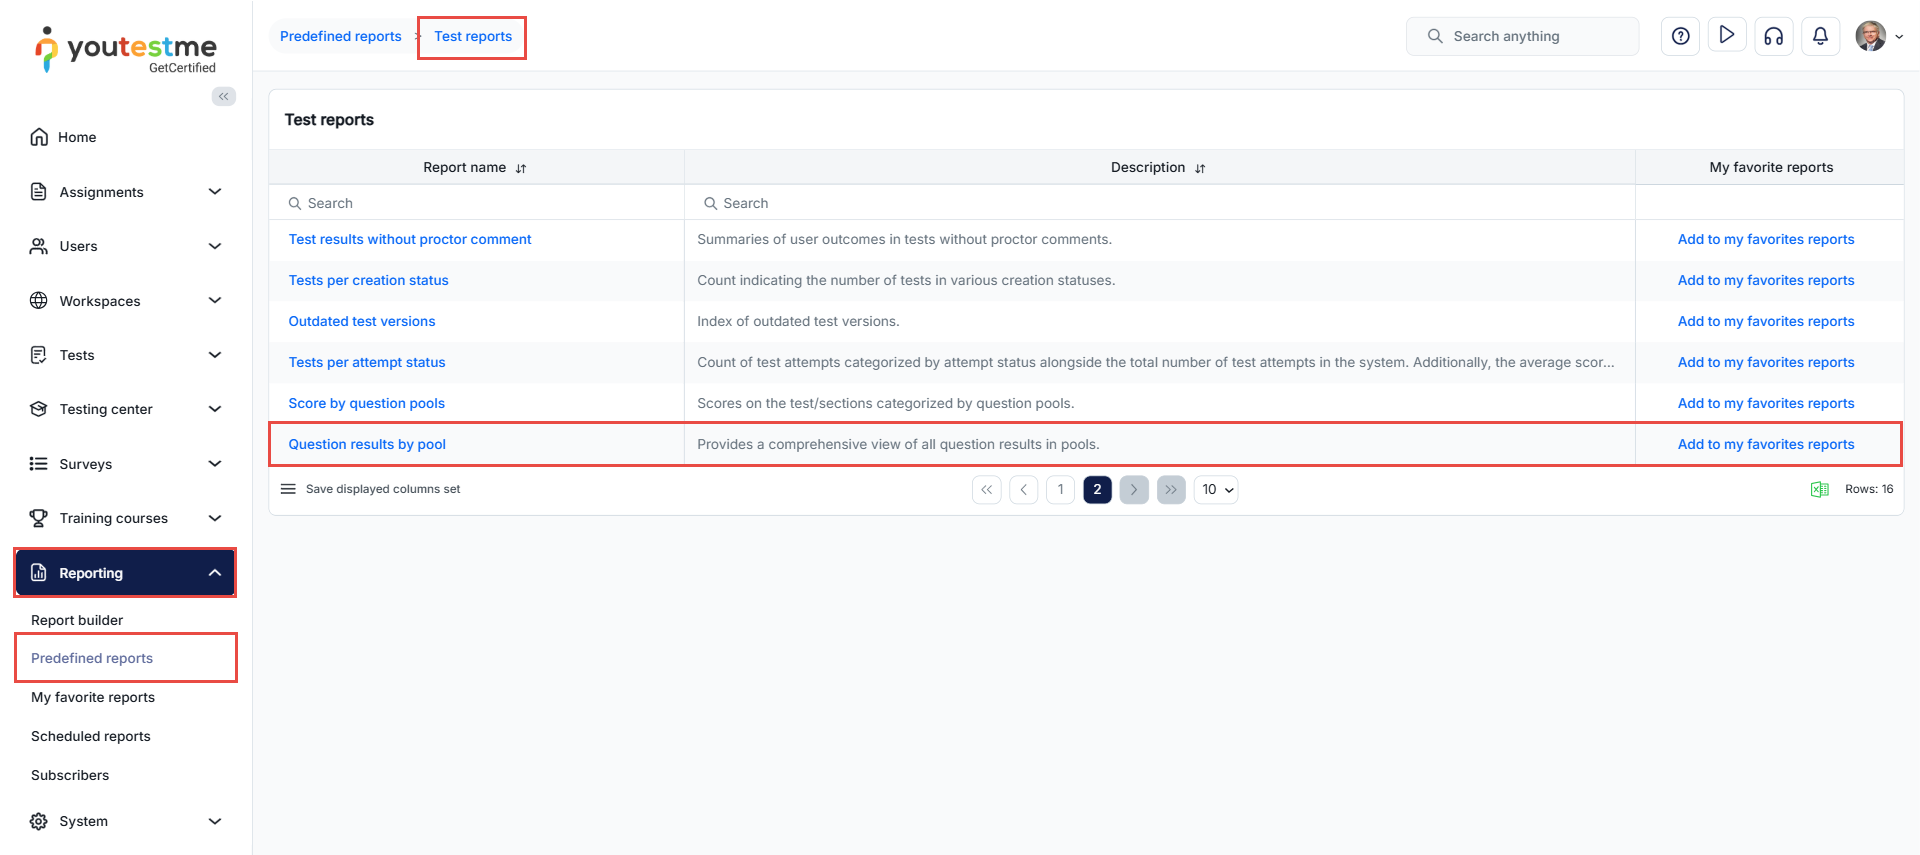
Task: Click the Tests document icon
Action: pyautogui.click(x=39, y=355)
